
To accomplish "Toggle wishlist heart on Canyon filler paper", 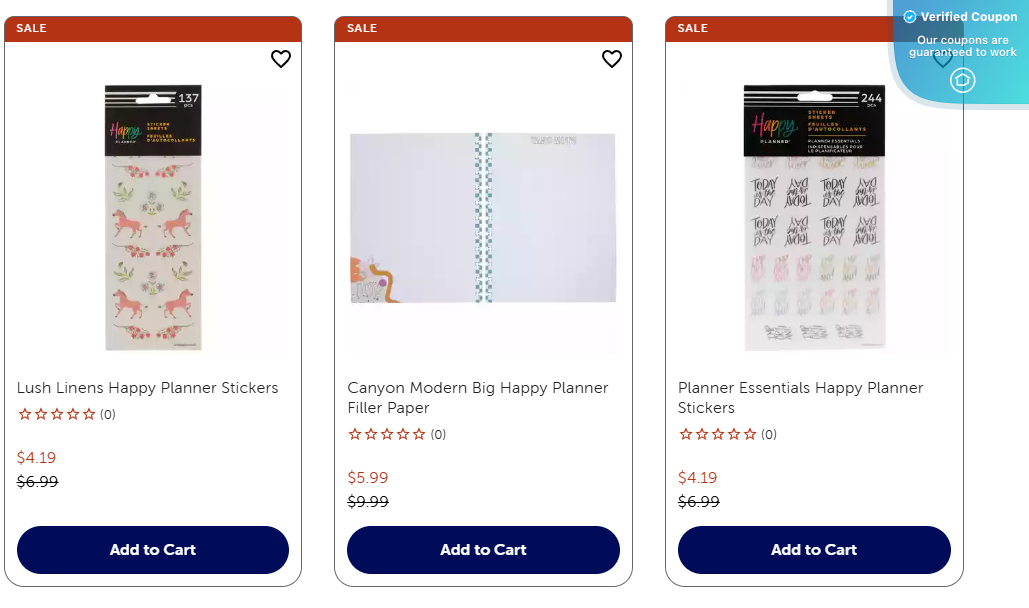I will click(x=612, y=59).
